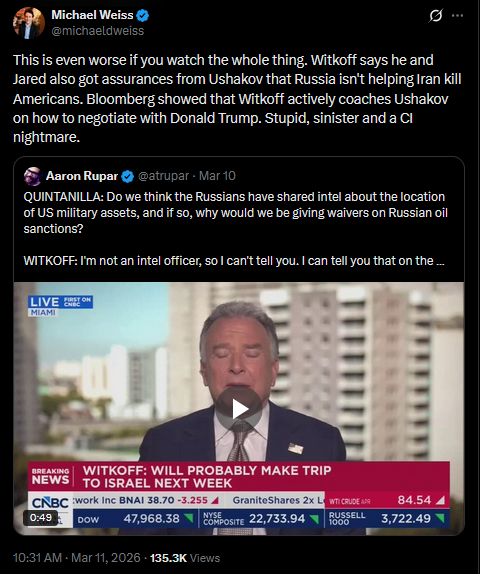Click the 135.3K Views count

pyautogui.click(x=185, y=558)
